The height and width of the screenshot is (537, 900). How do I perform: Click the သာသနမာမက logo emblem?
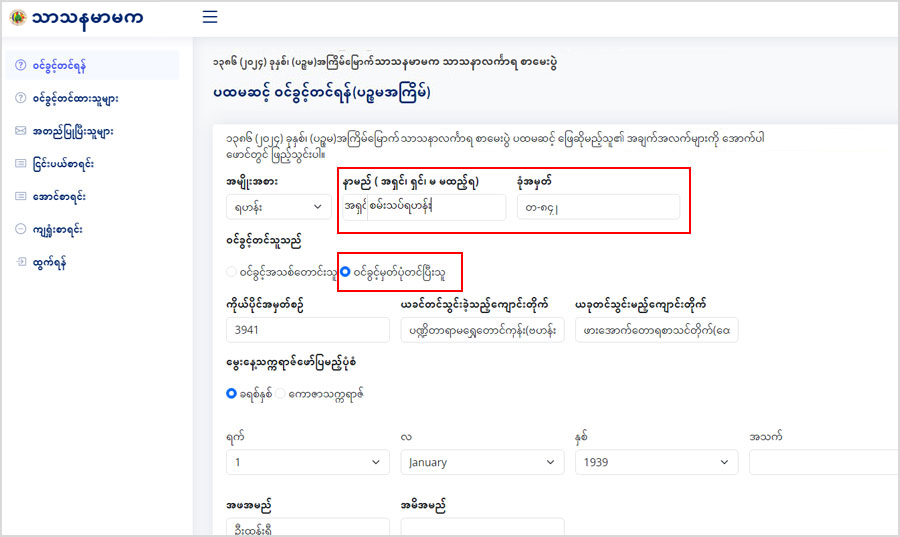tap(17, 17)
